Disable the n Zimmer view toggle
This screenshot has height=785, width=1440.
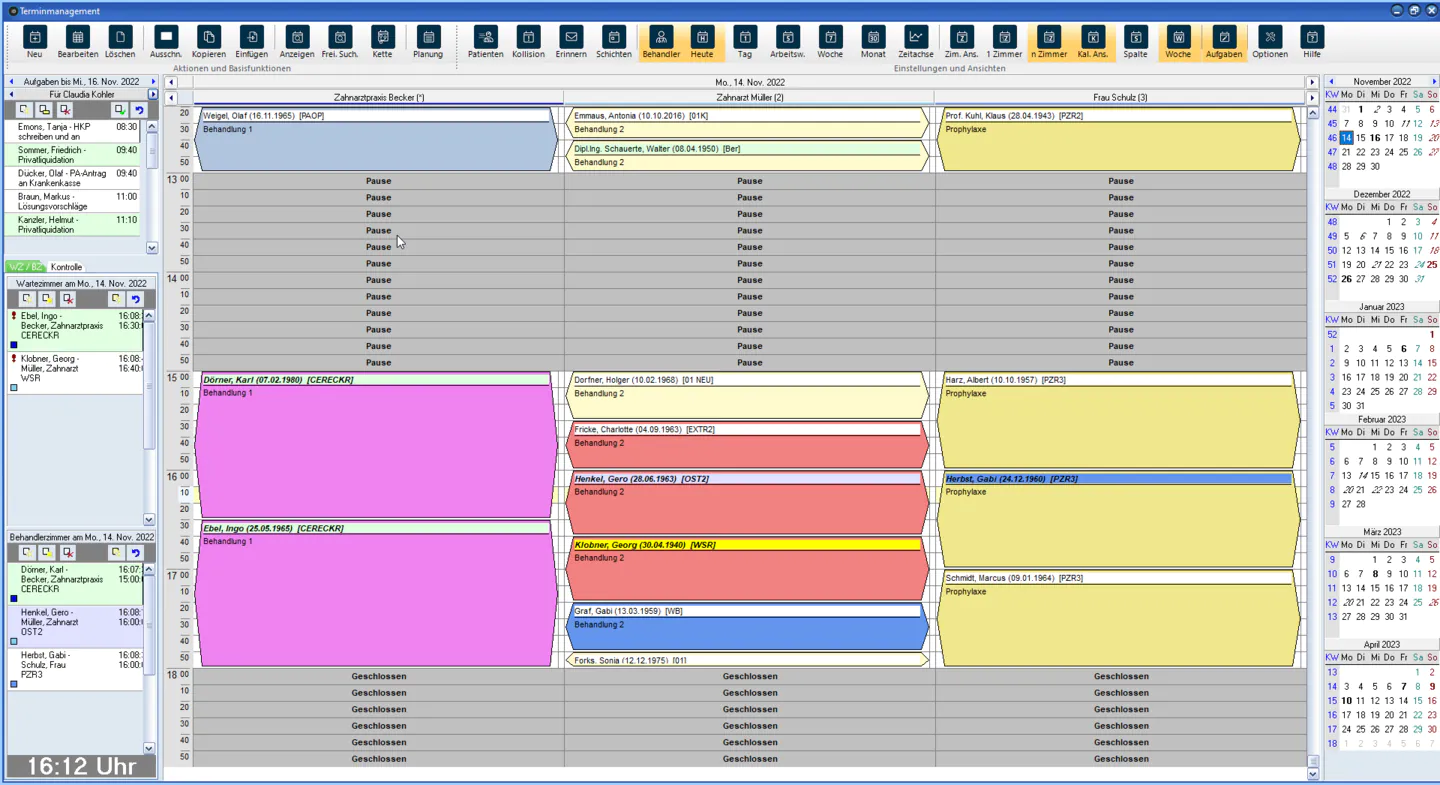1049,42
